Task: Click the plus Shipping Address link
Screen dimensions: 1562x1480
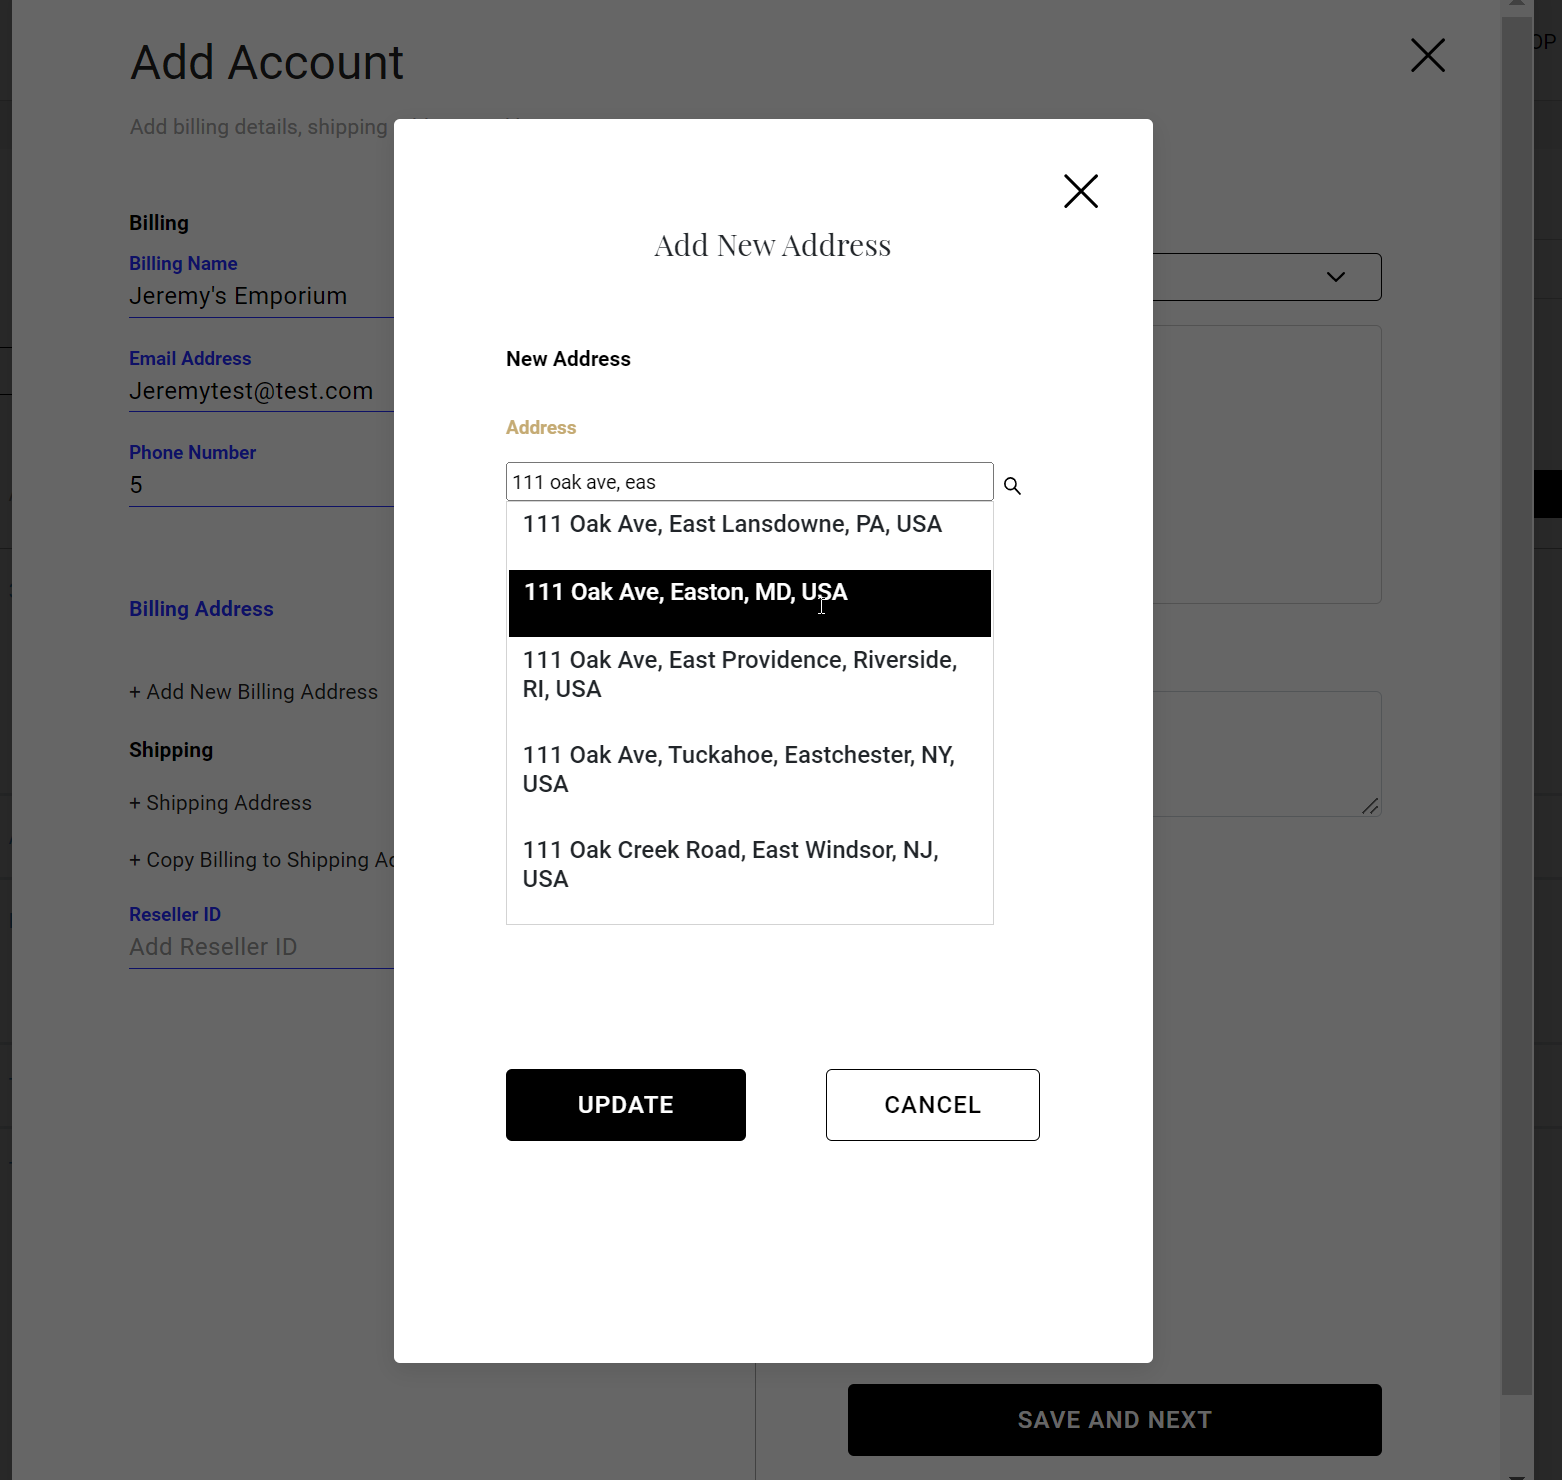Action: [221, 803]
